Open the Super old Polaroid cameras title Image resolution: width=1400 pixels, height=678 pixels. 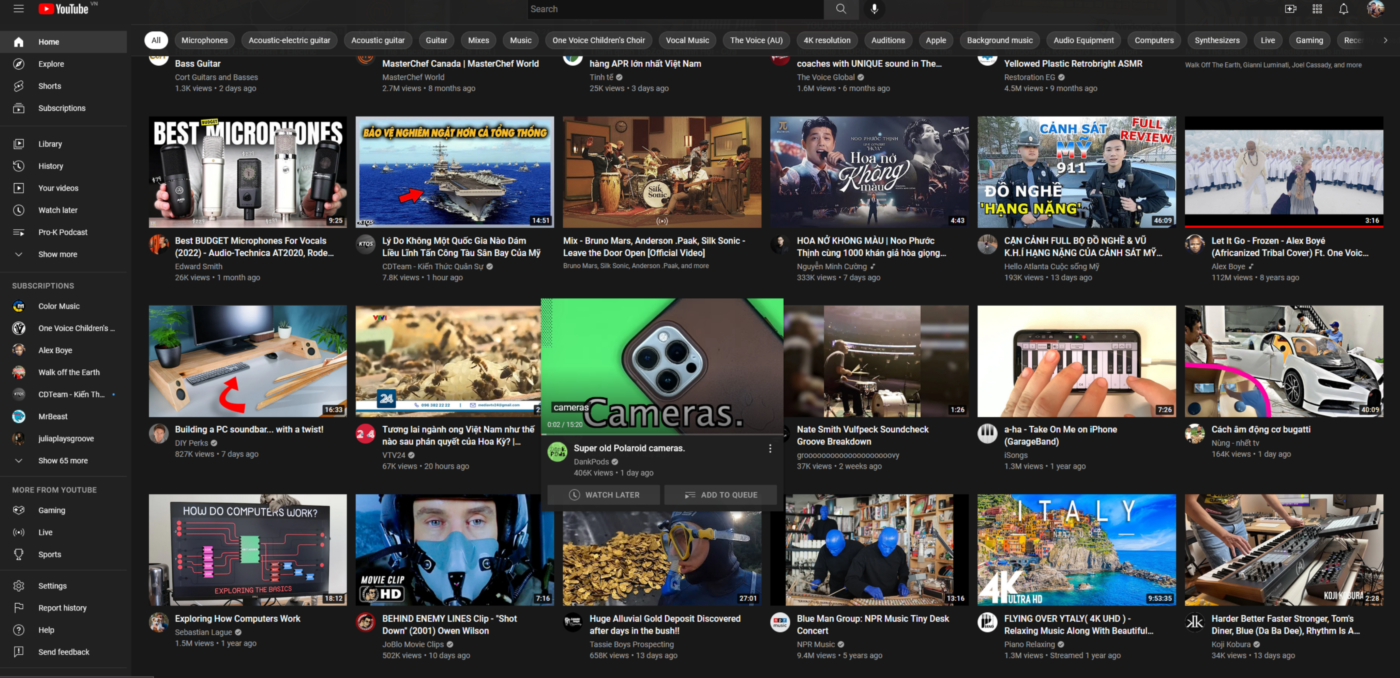[629, 448]
